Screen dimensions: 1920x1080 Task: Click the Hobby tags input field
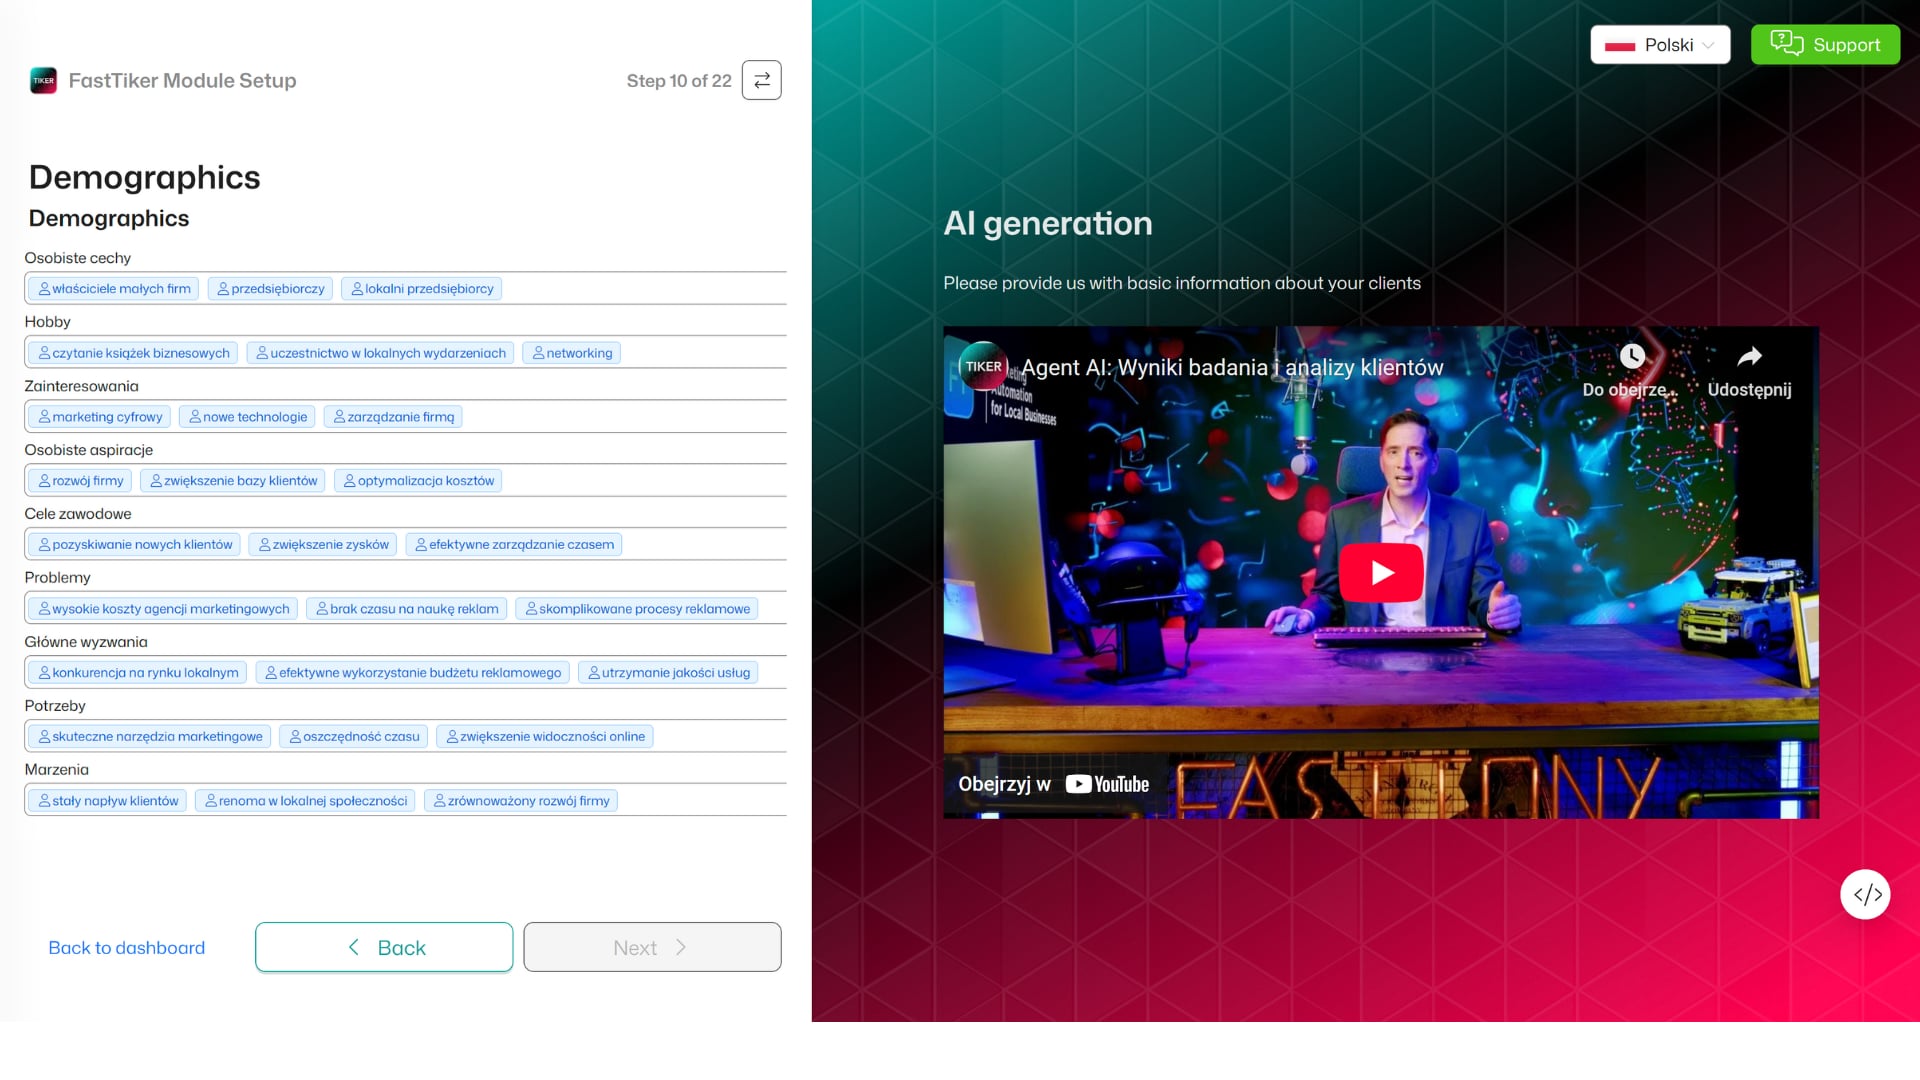(x=405, y=352)
